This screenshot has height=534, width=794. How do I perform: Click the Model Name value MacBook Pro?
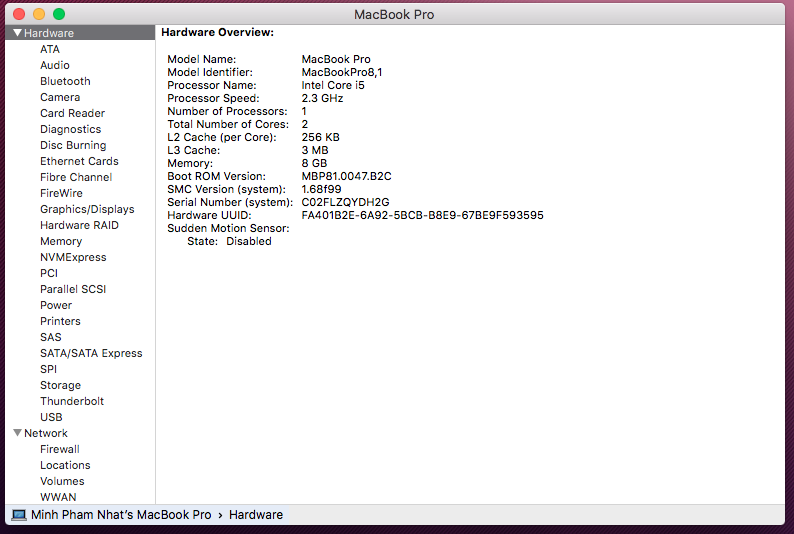[336, 59]
